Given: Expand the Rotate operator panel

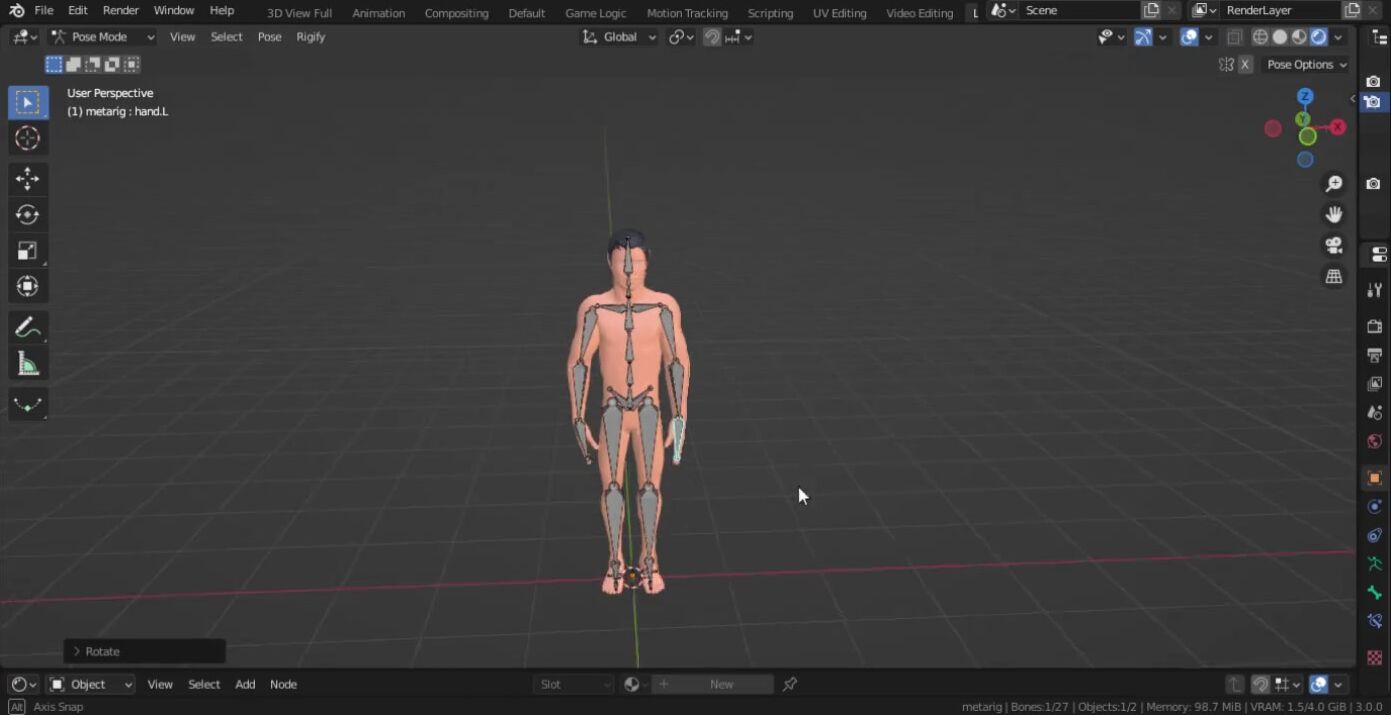Looking at the screenshot, I should tap(78, 651).
